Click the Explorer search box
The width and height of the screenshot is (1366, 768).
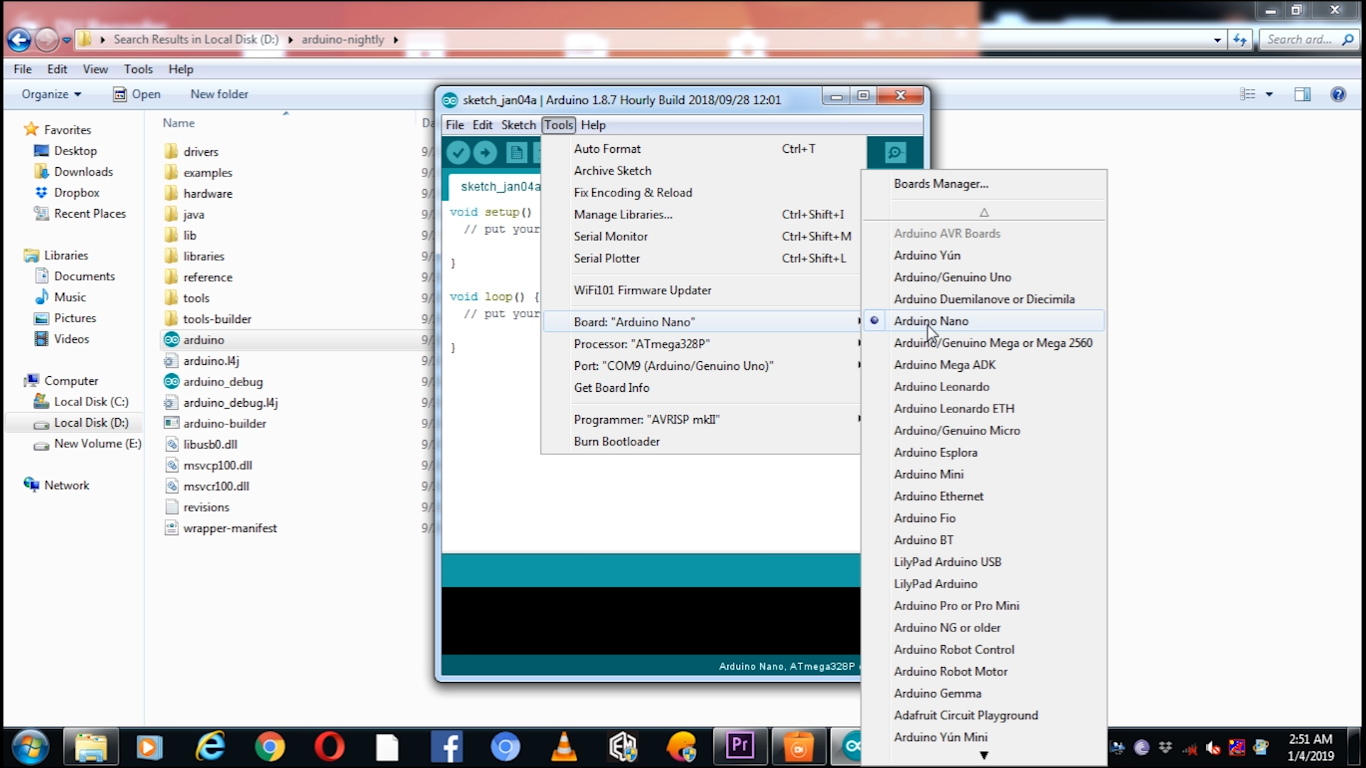pyautogui.click(x=1306, y=40)
